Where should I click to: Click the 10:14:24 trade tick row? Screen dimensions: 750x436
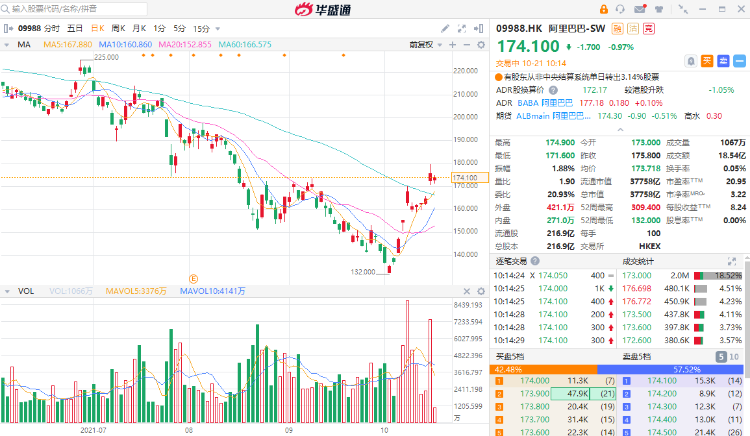click(553, 276)
